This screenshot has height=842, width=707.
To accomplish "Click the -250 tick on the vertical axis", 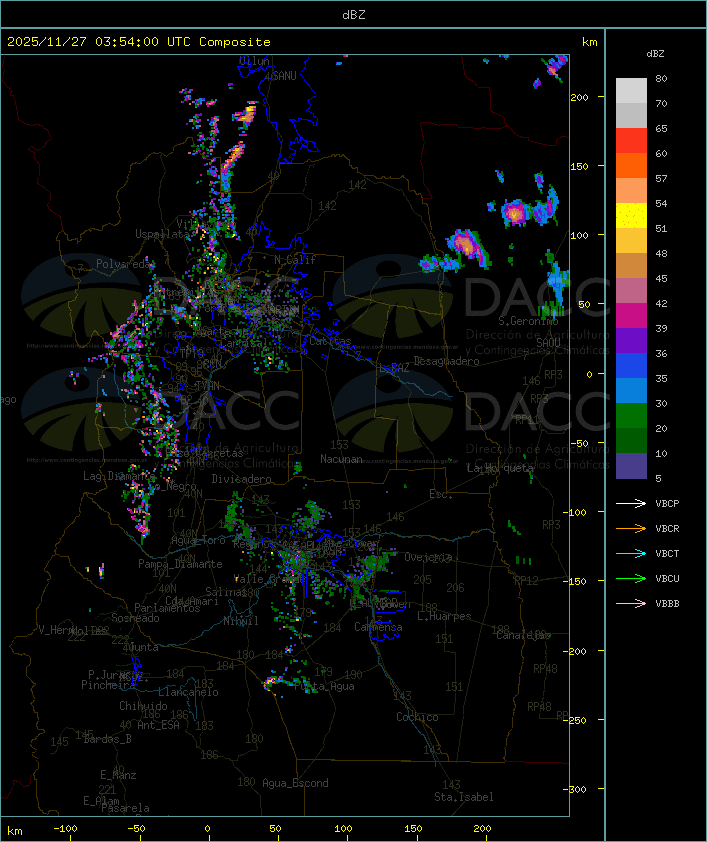I will pyautogui.click(x=577, y=720).
